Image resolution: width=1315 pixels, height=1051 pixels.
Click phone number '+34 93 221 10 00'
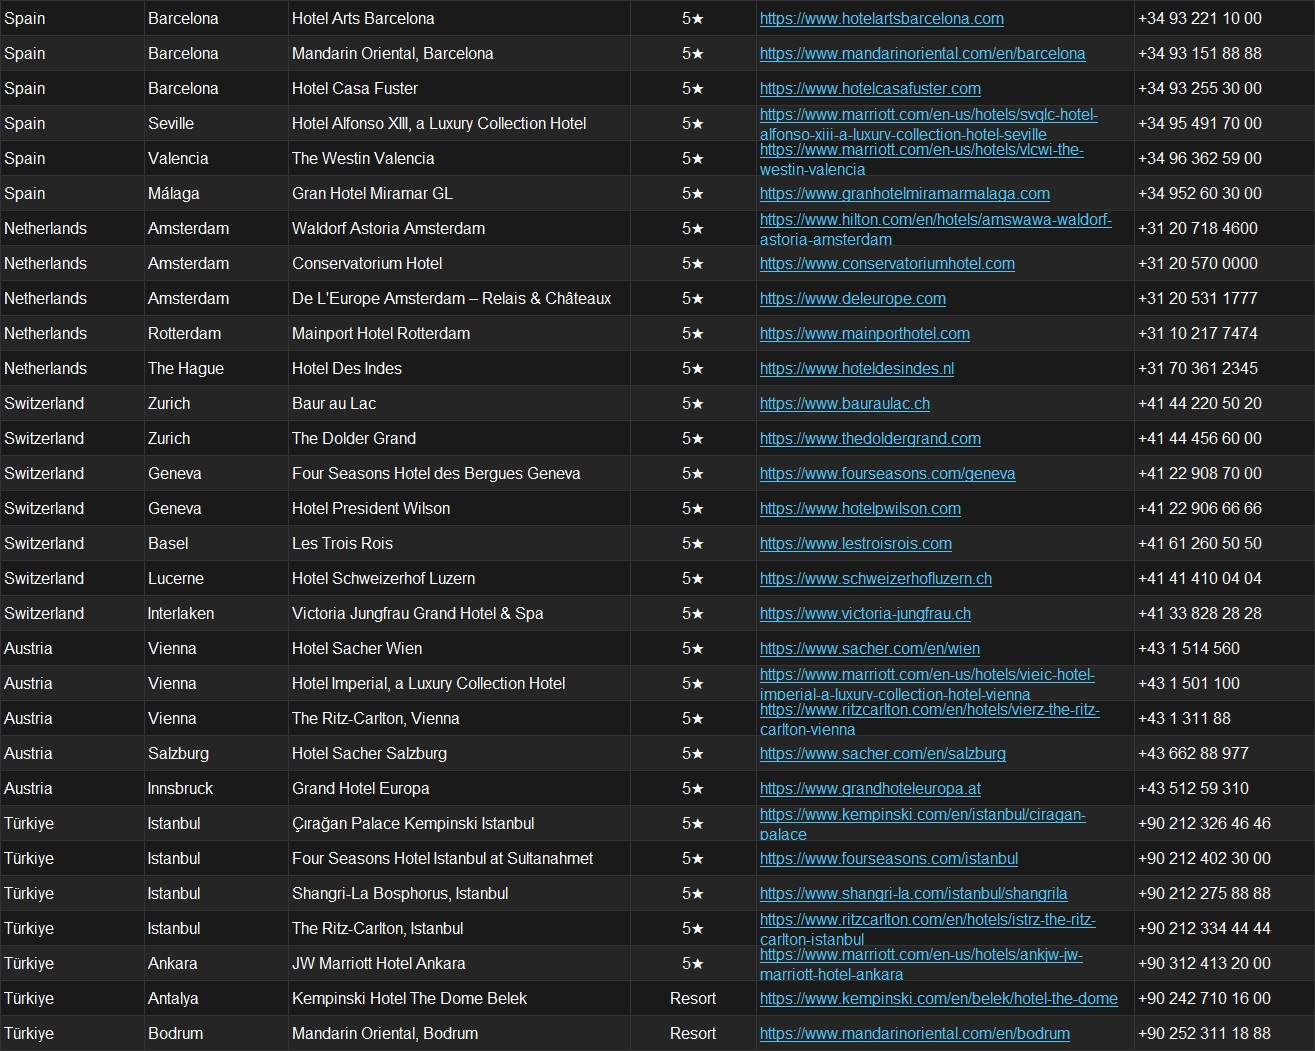click(1200, 18)
